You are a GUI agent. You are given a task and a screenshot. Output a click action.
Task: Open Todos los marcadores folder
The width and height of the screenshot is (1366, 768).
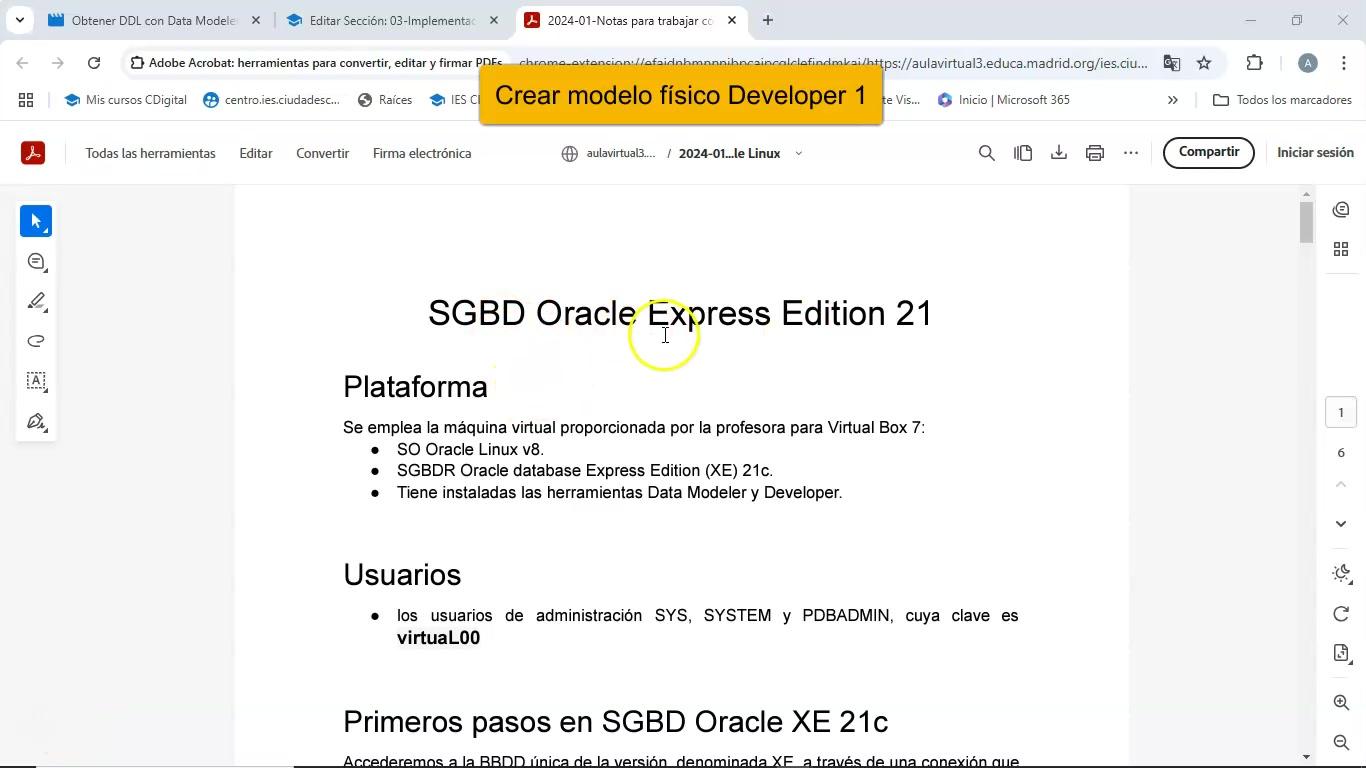(x=1282, y=100)
